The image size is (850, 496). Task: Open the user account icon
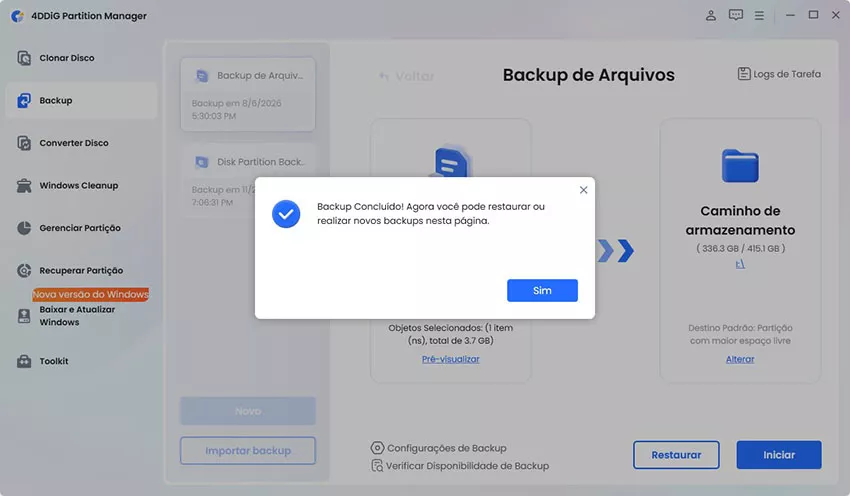tap(711, 15)
